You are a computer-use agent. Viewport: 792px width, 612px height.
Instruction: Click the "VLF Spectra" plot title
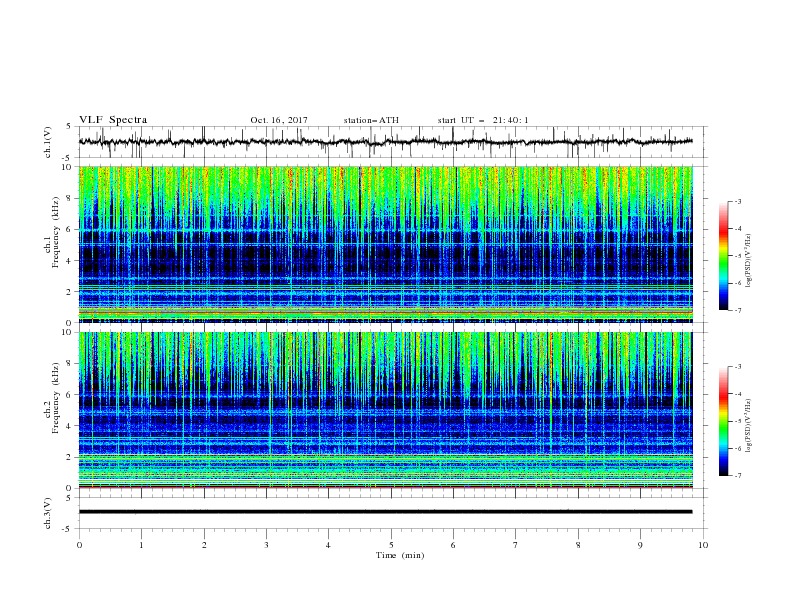[113, 120]
